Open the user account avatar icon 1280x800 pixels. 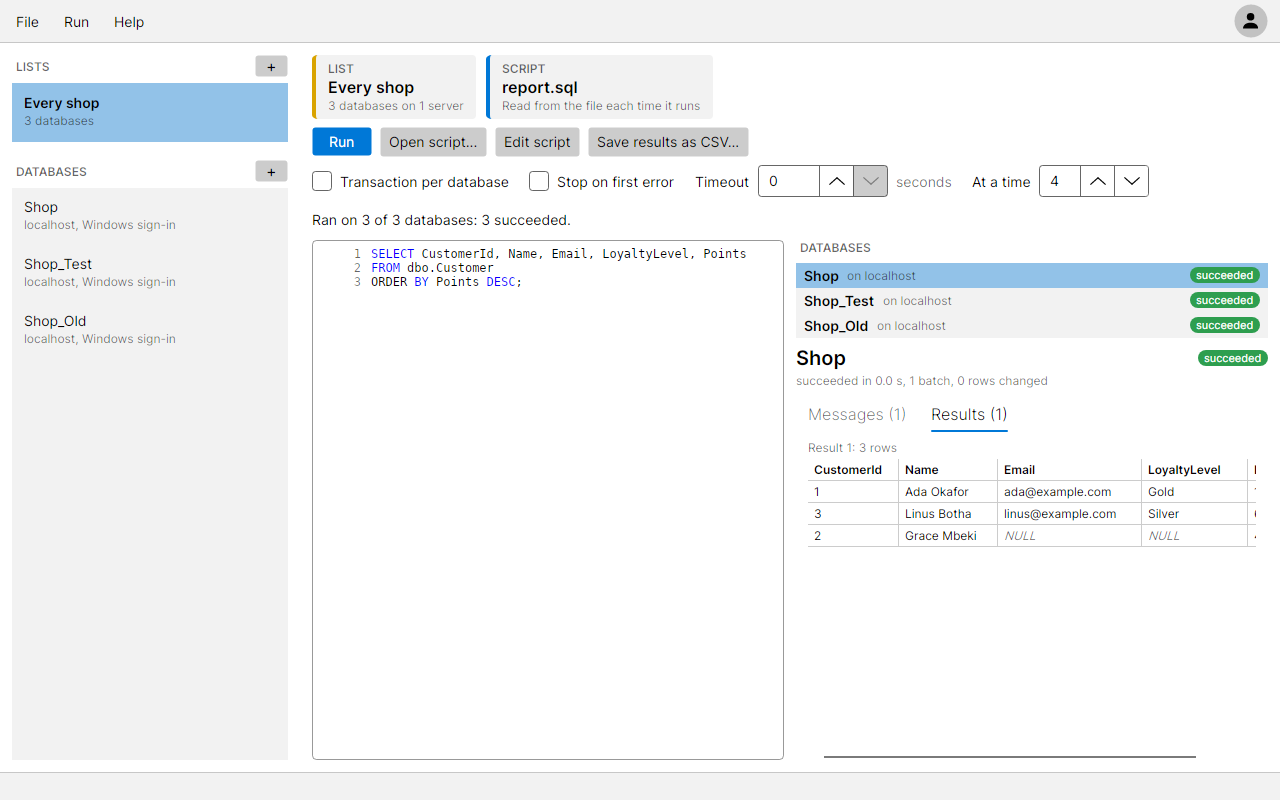pos(1250,21)
